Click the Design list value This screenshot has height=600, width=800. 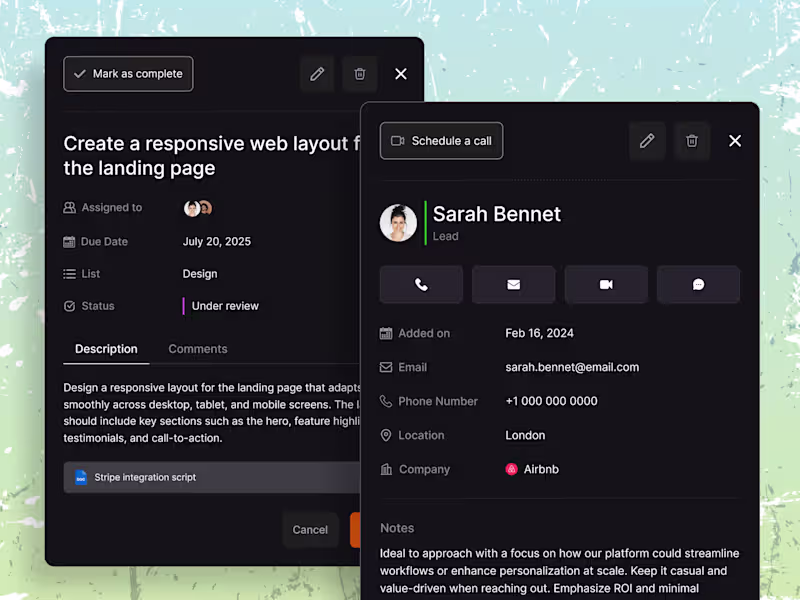click(200, 274)
